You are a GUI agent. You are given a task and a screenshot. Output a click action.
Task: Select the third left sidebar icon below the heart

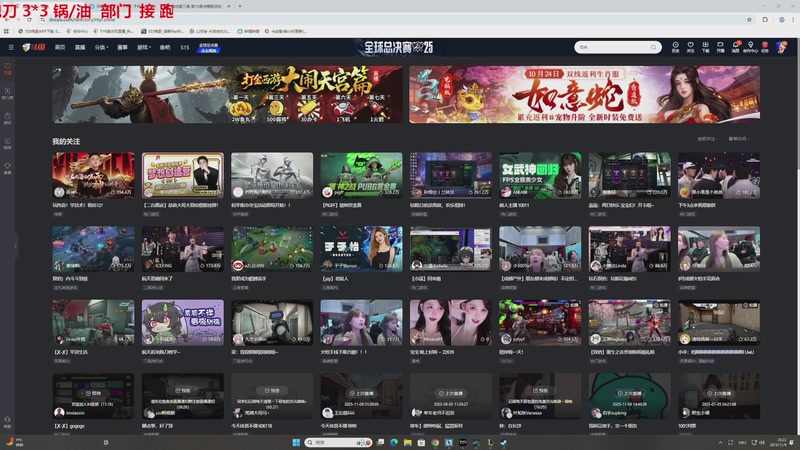[x=8, y=118]
